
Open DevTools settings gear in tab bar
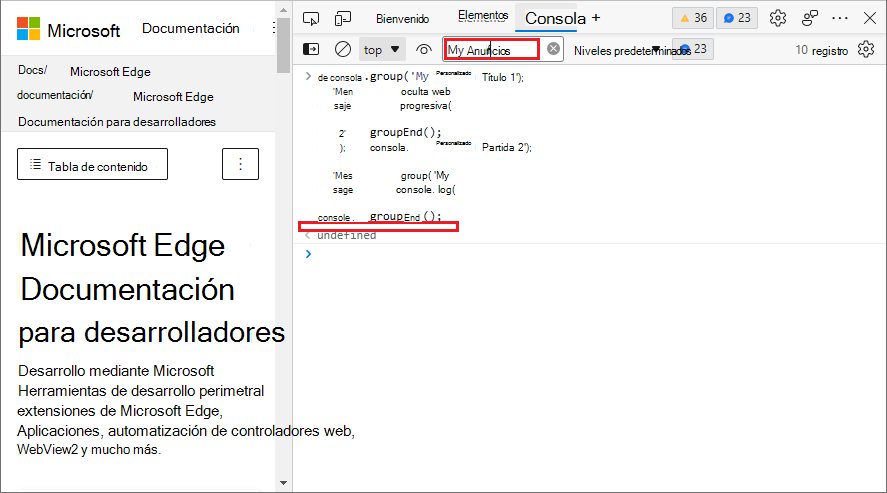pyautogui.click(x=778, y=18)
